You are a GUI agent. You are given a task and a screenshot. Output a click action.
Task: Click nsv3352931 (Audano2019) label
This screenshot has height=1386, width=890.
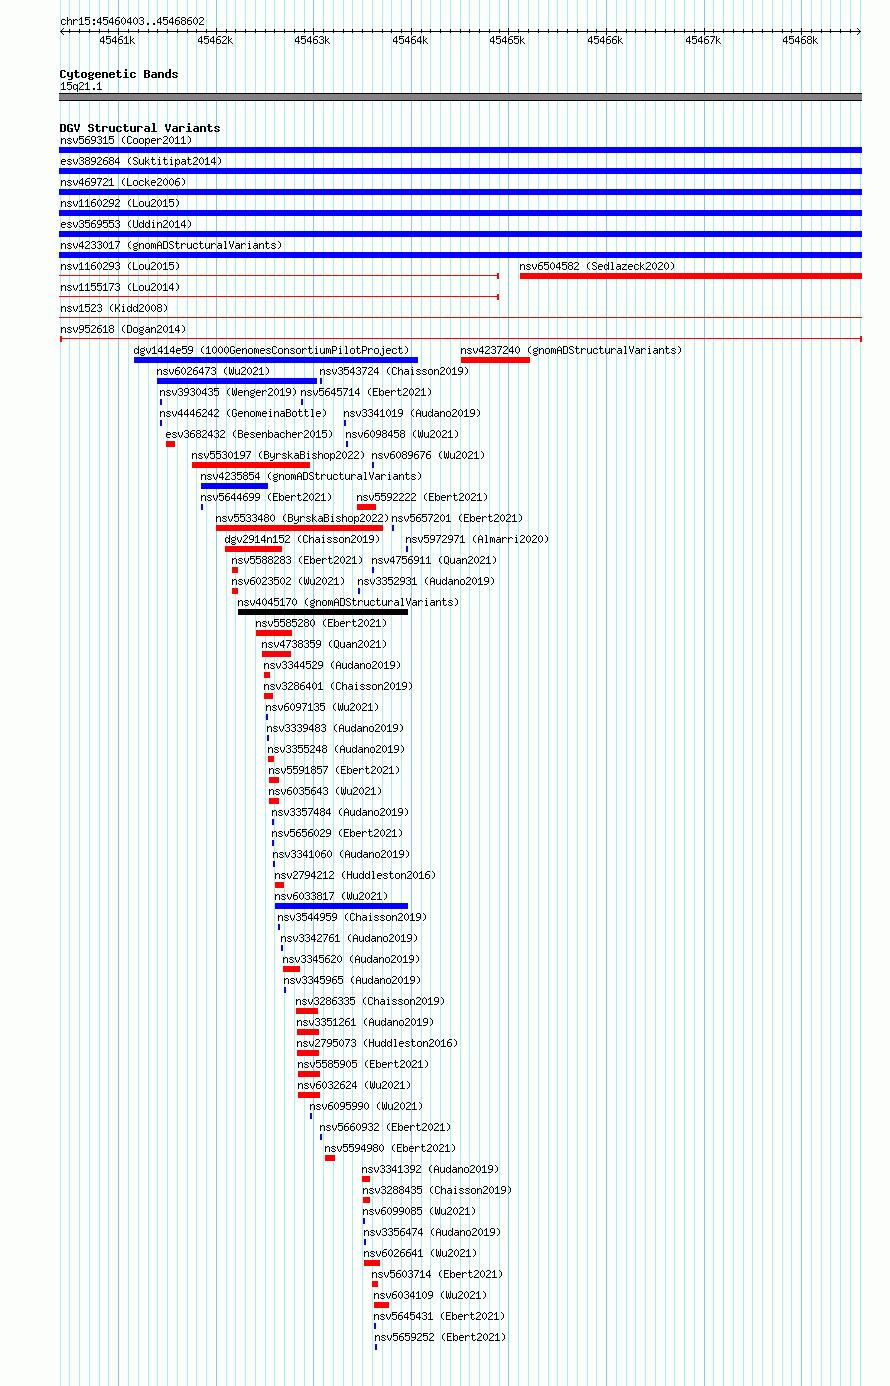coord(426,582)
